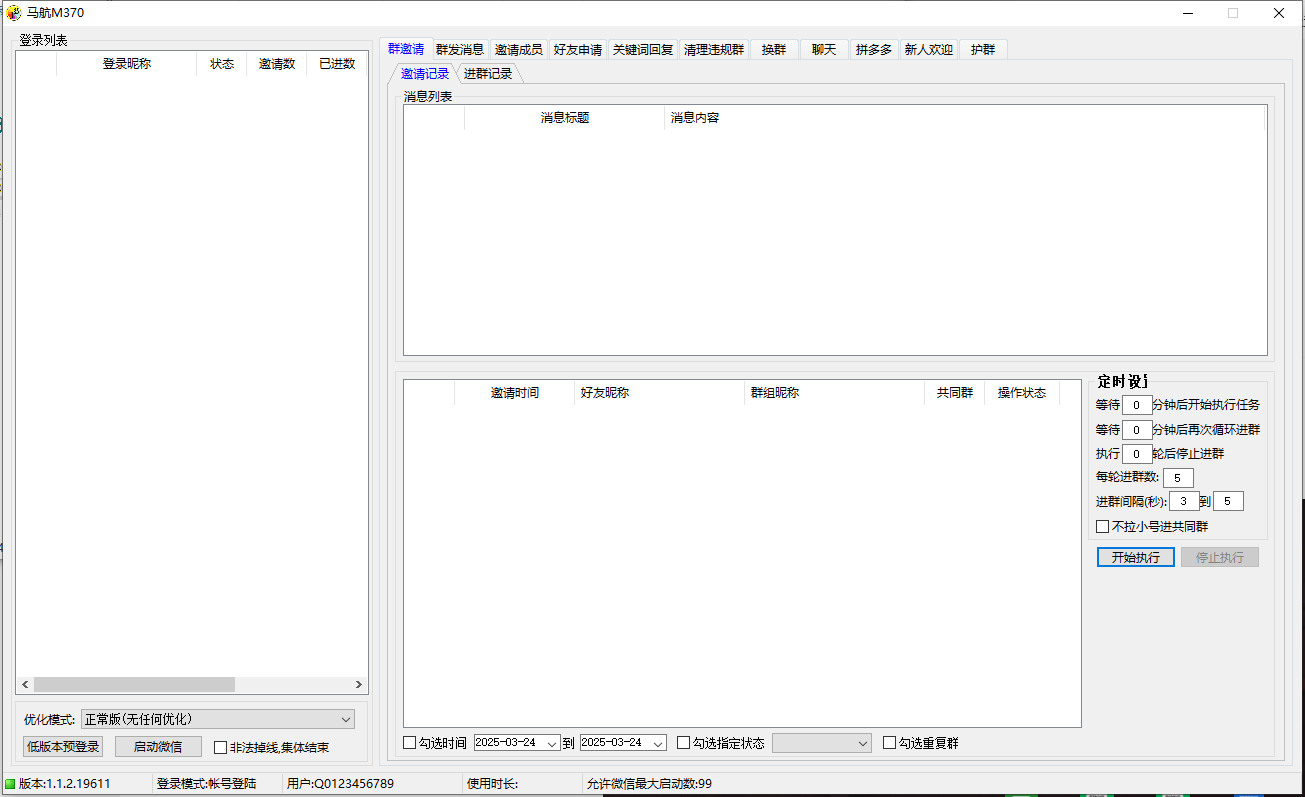
Task: Click the 启动微信 button
Action: pos(158,747)
